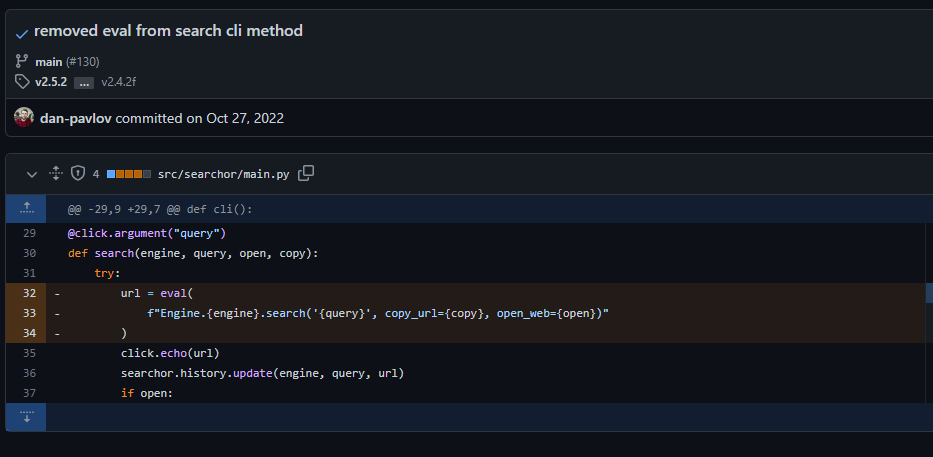Open the v2.5.2 tag link
Screen dimensions: 933x457
[x=51, y=82]
